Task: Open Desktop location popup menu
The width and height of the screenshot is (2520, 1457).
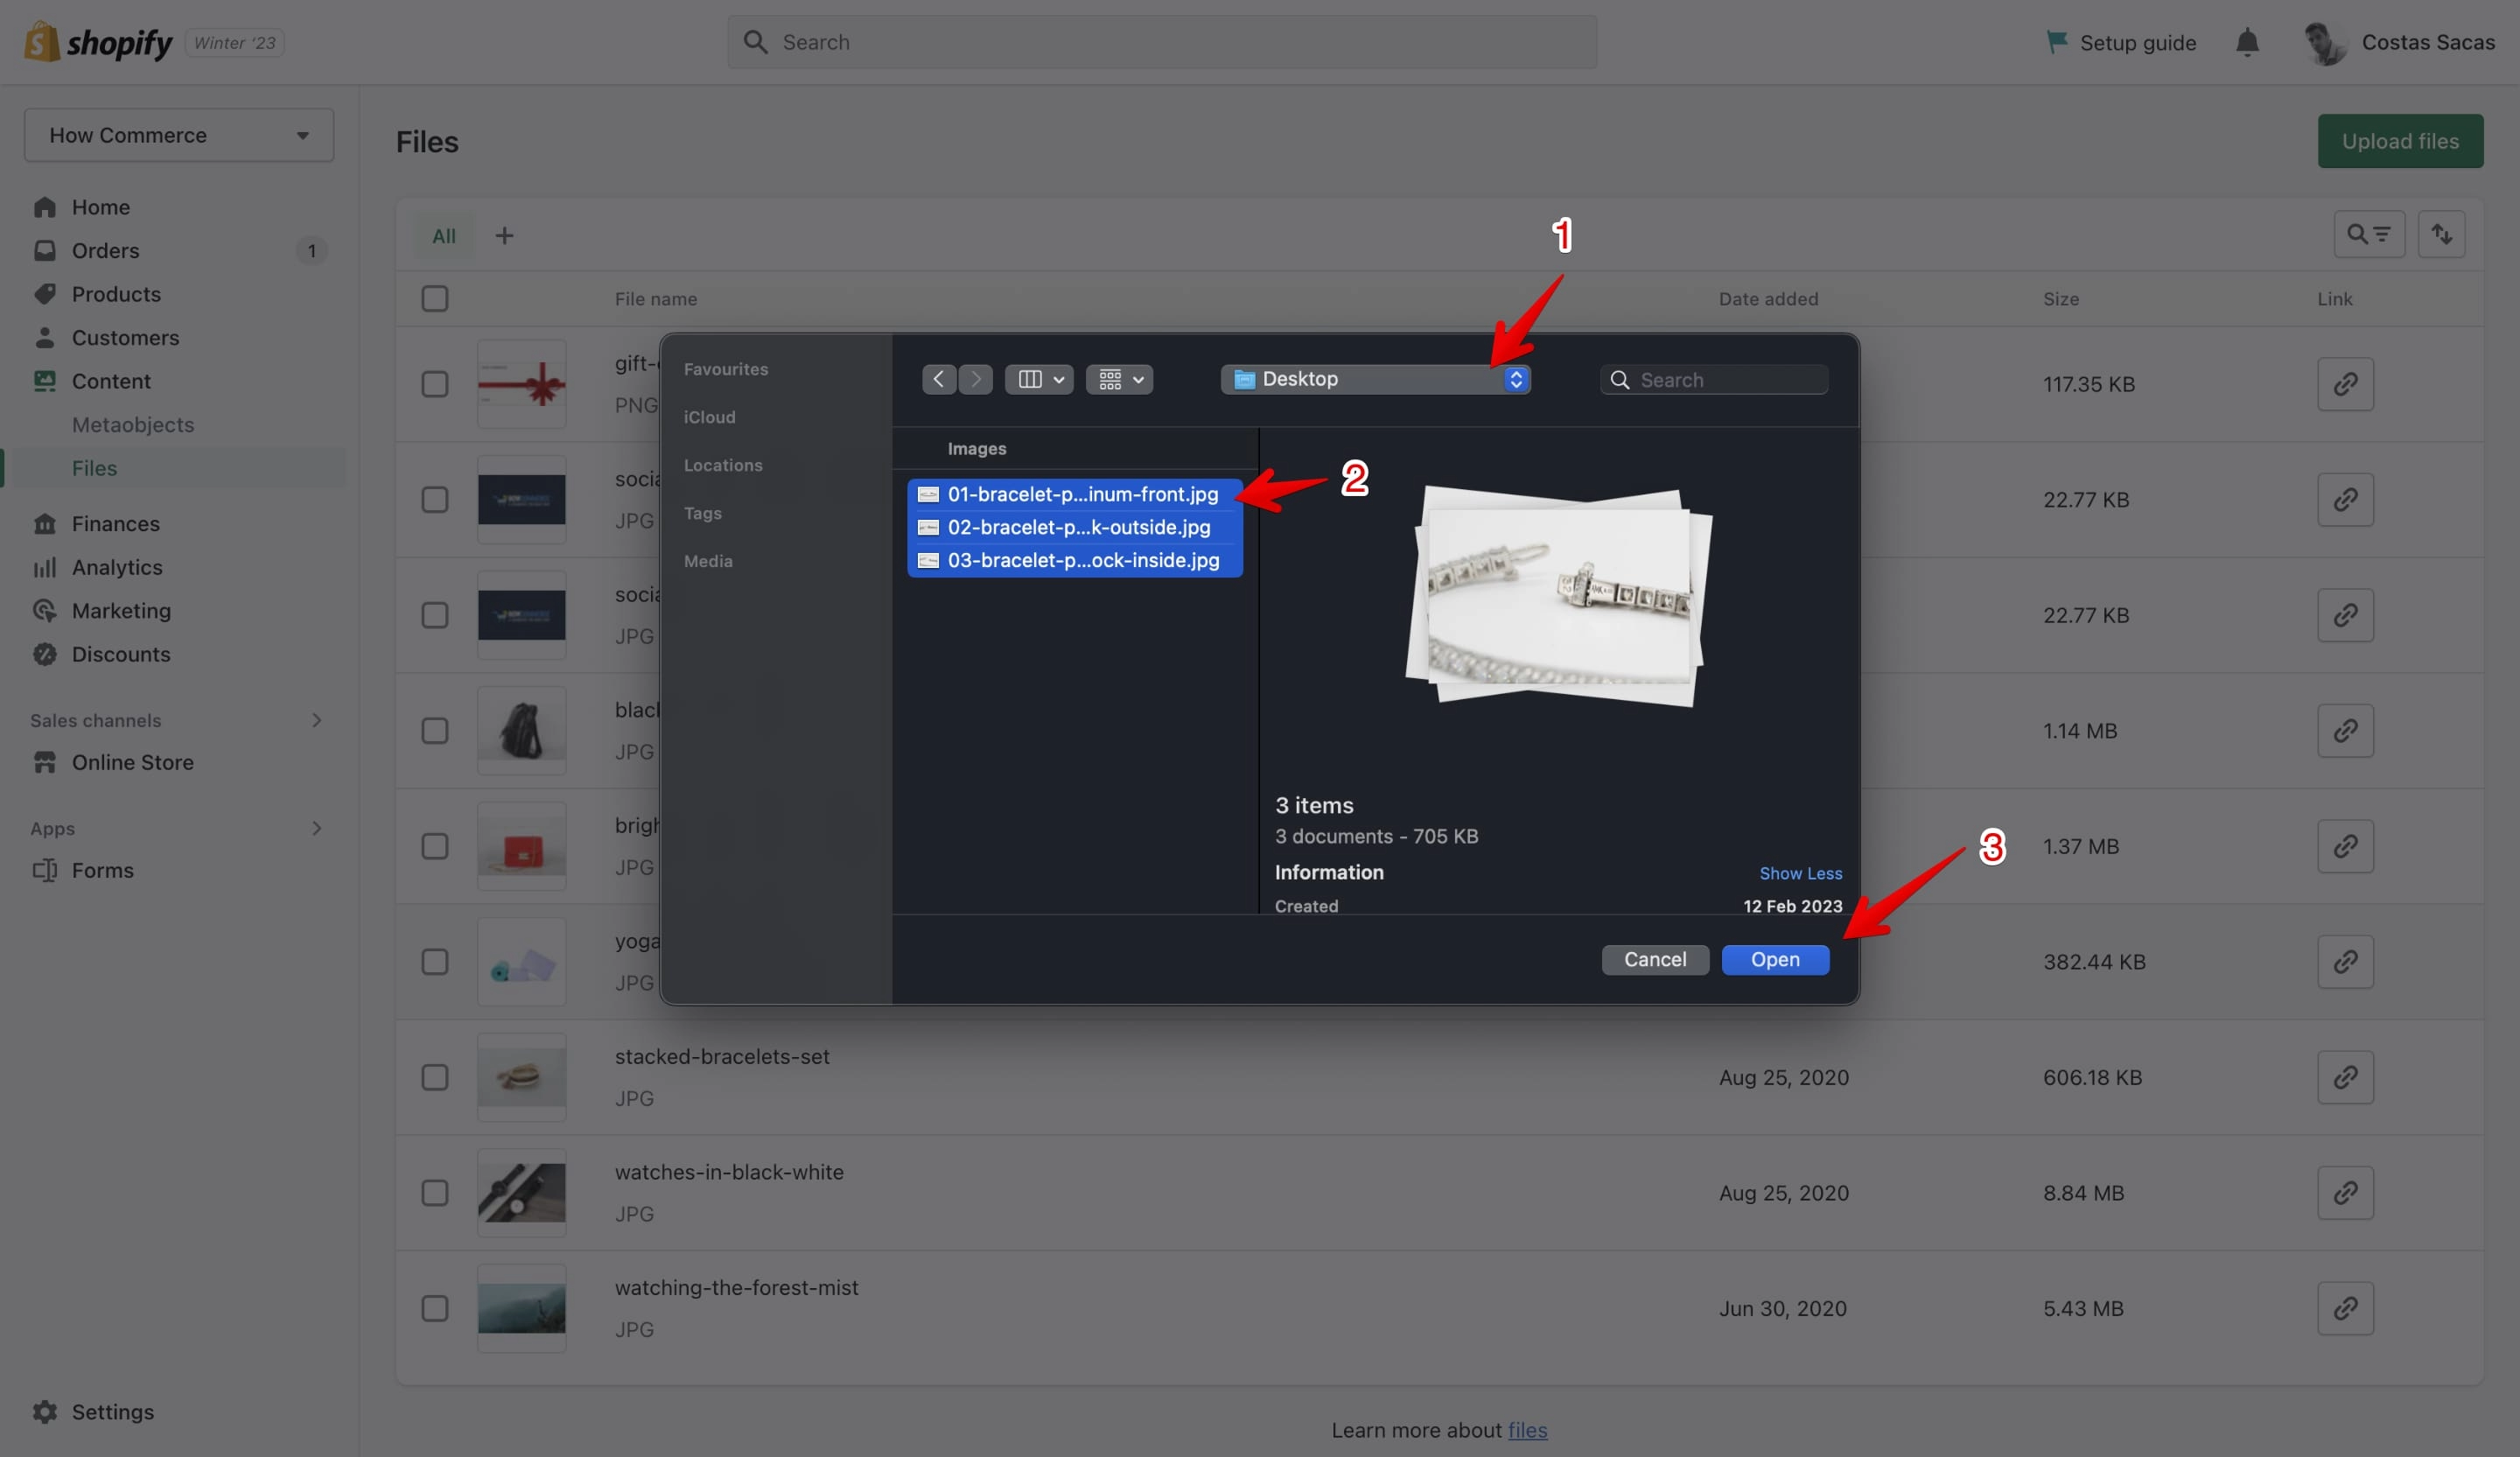Action: 1375,379
